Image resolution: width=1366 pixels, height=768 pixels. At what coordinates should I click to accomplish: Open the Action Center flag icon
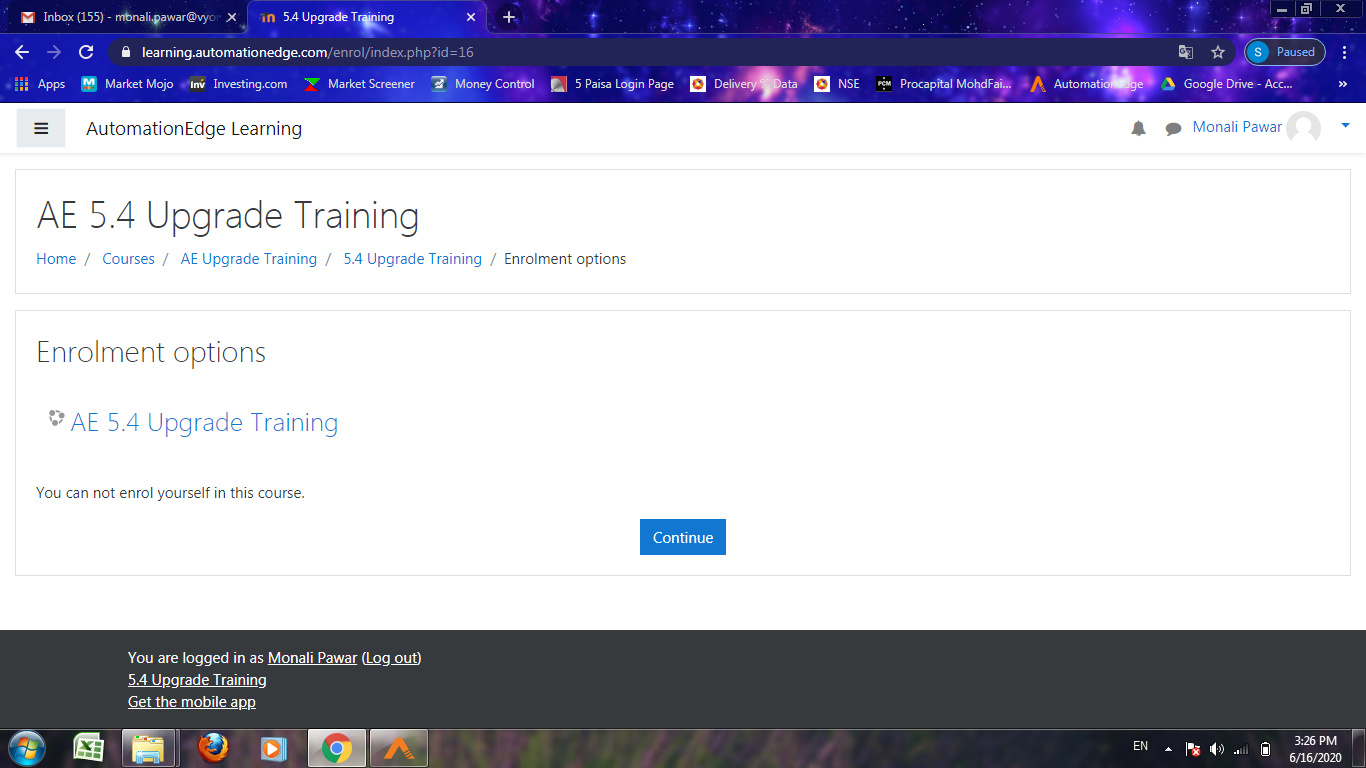point(1192,749)
